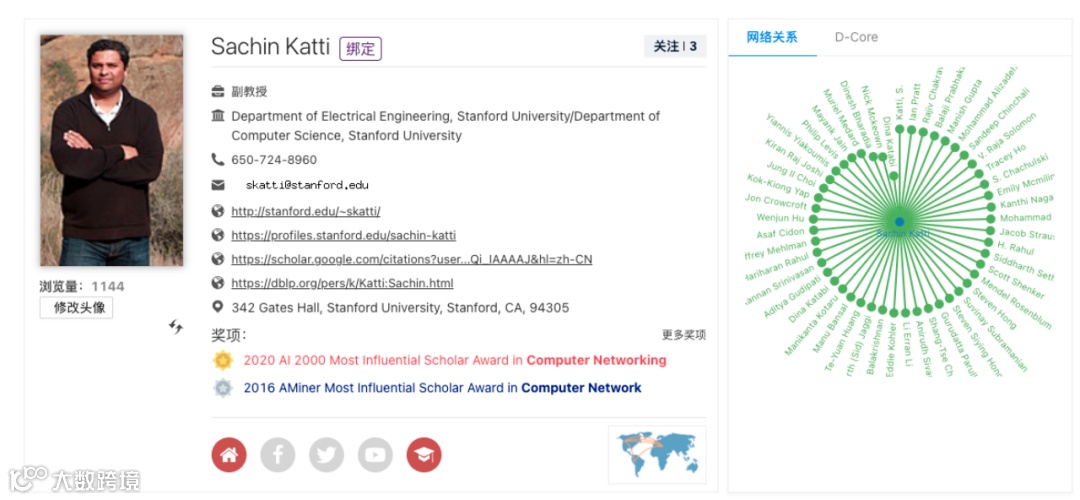
Task: Open the stanford.edu/~skatti/ homepage link
Action: click(x=306, y=211)
